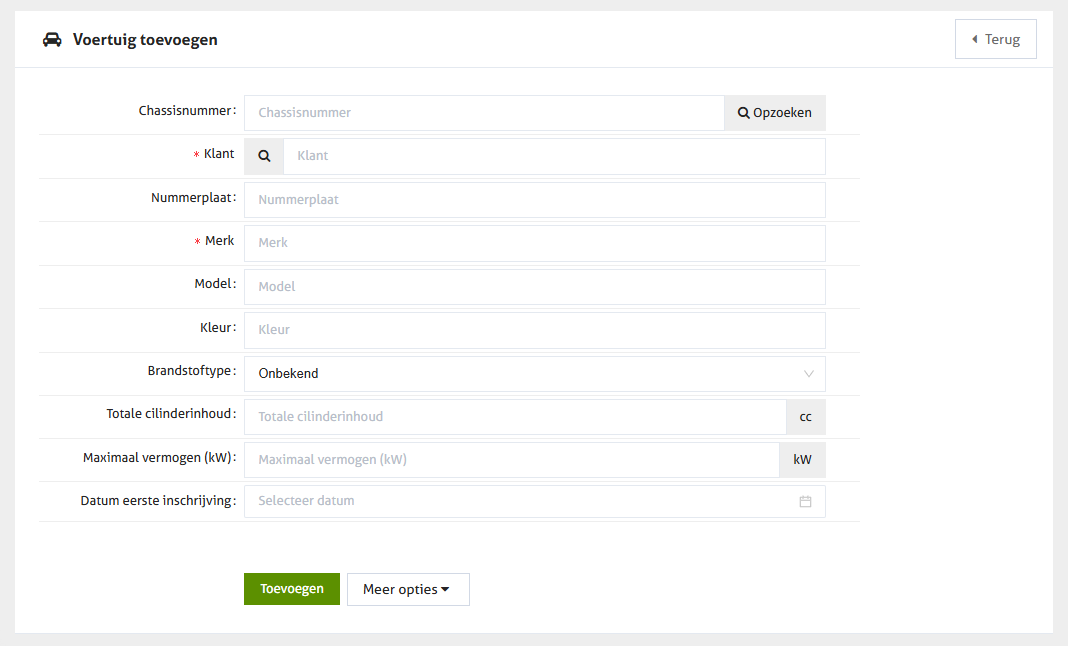Click the Totale cilinderinhoud field
The image size is (1068, 646).
[x=514, y=417]
